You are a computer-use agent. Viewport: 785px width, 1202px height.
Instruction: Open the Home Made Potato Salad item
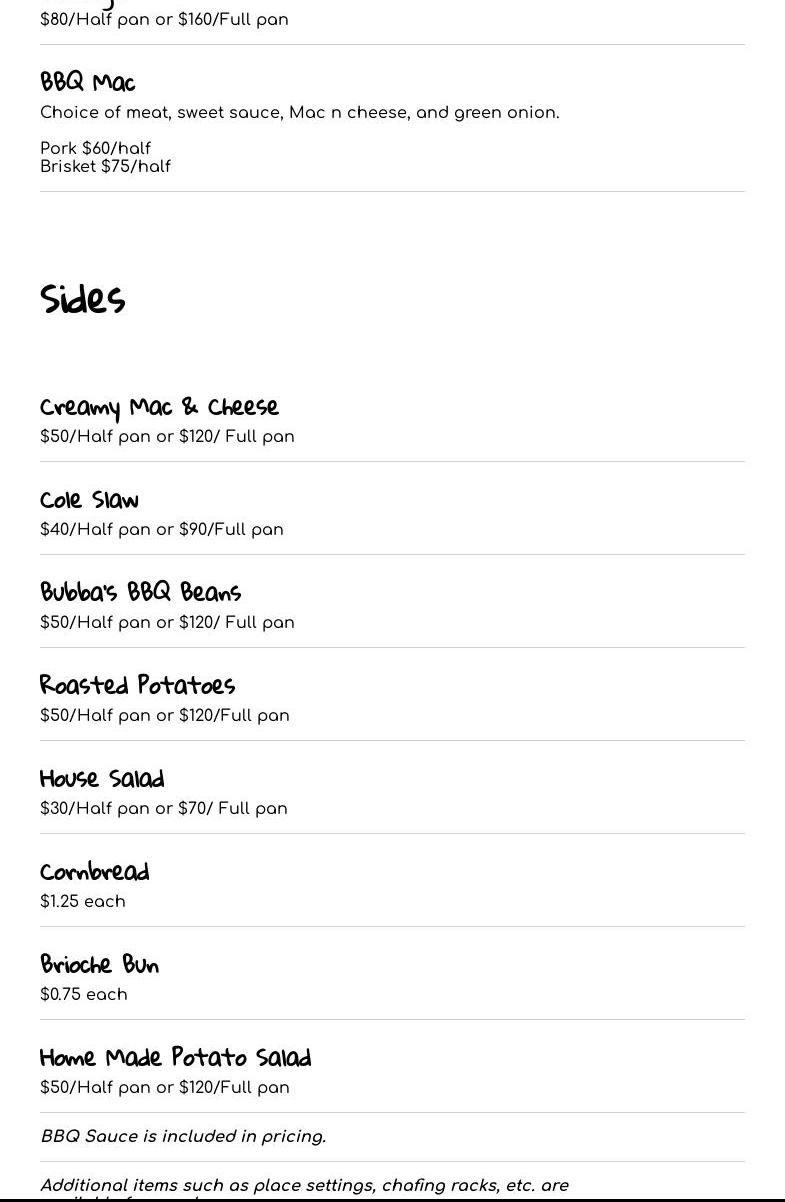pyautogui.click(x=176, y=1057)
